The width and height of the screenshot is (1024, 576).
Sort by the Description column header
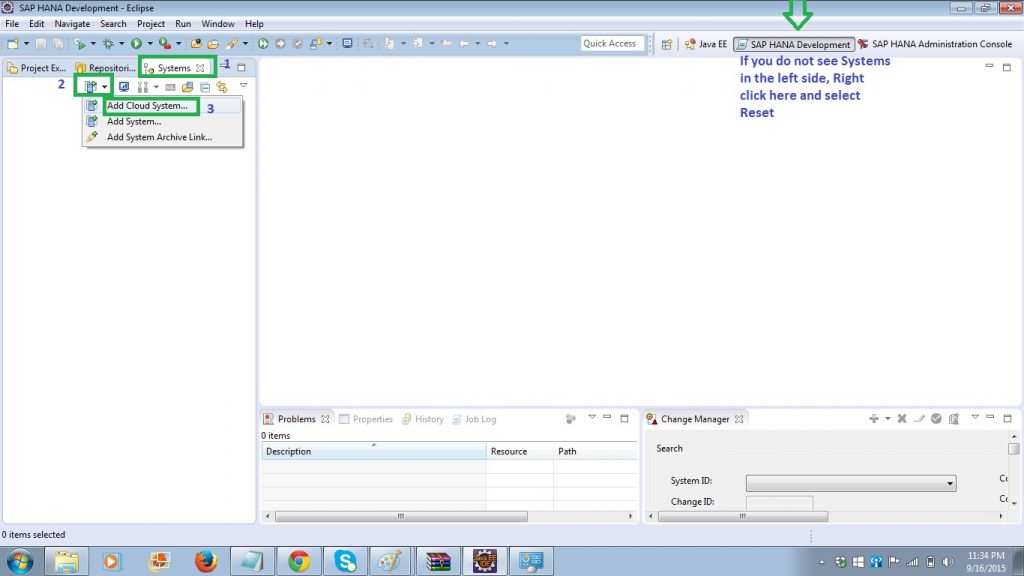tap(374, 451)
